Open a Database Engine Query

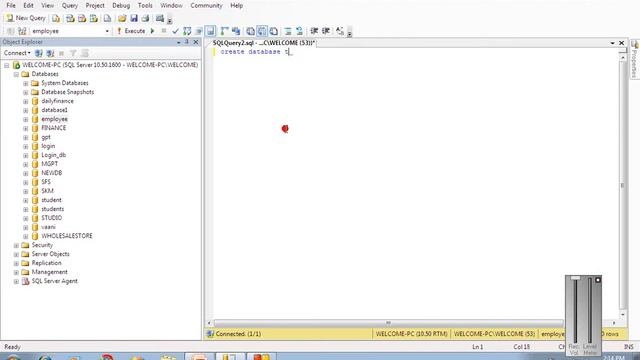pos(56,18)
